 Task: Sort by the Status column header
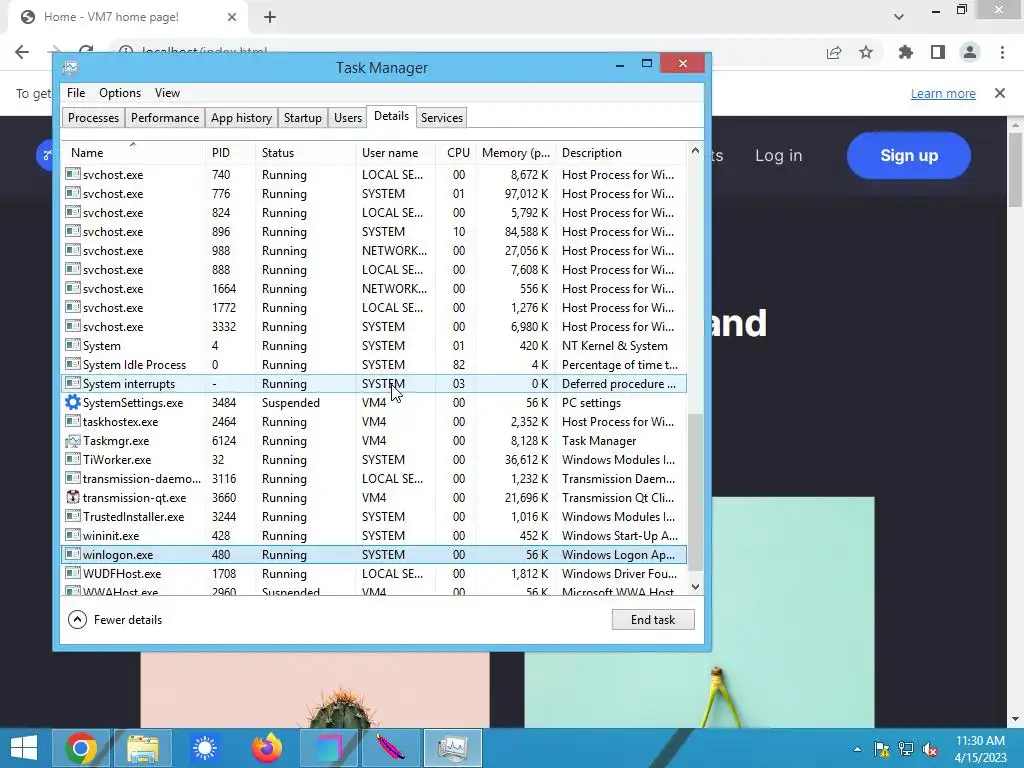306,152
